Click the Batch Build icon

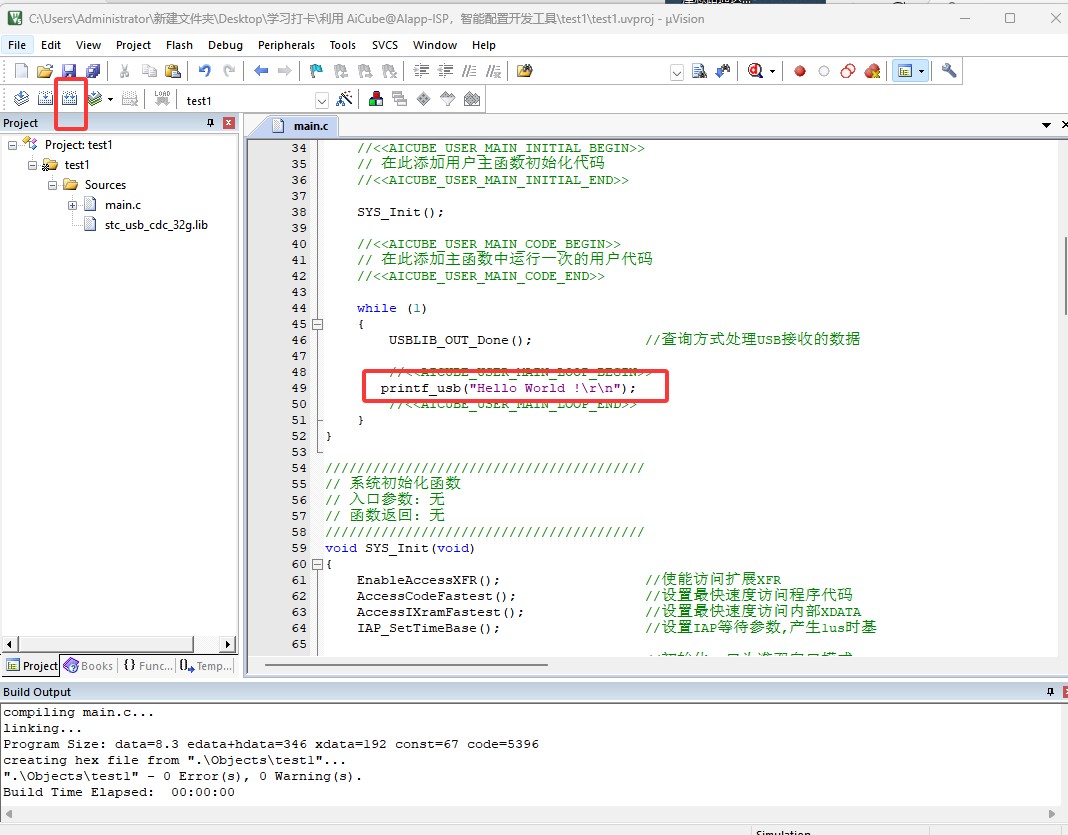pos(95,99)
